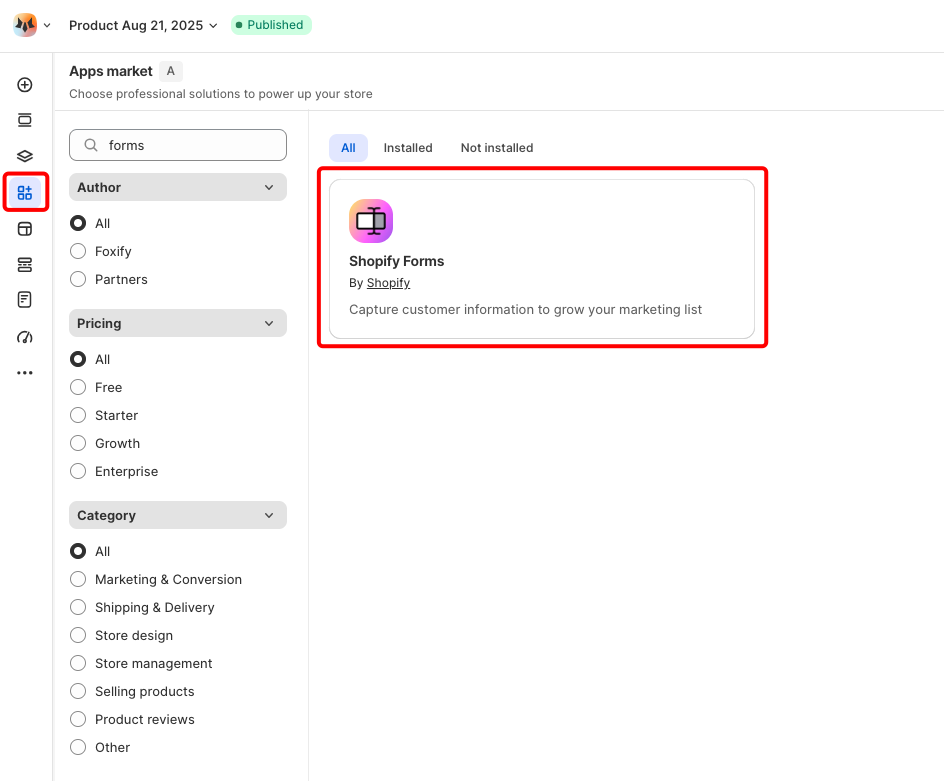Click the stacked rows sidebar icon

coord(25,264)
